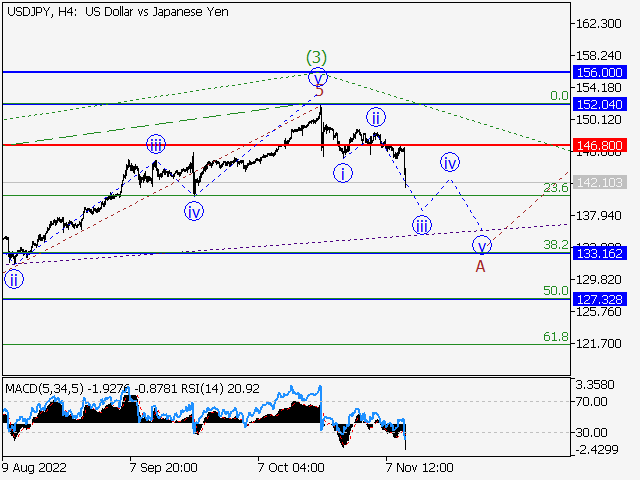Click the 70.00 RSI level label
Image resolution: width=640 pixels, height=480 pixels.
(591, 402)
